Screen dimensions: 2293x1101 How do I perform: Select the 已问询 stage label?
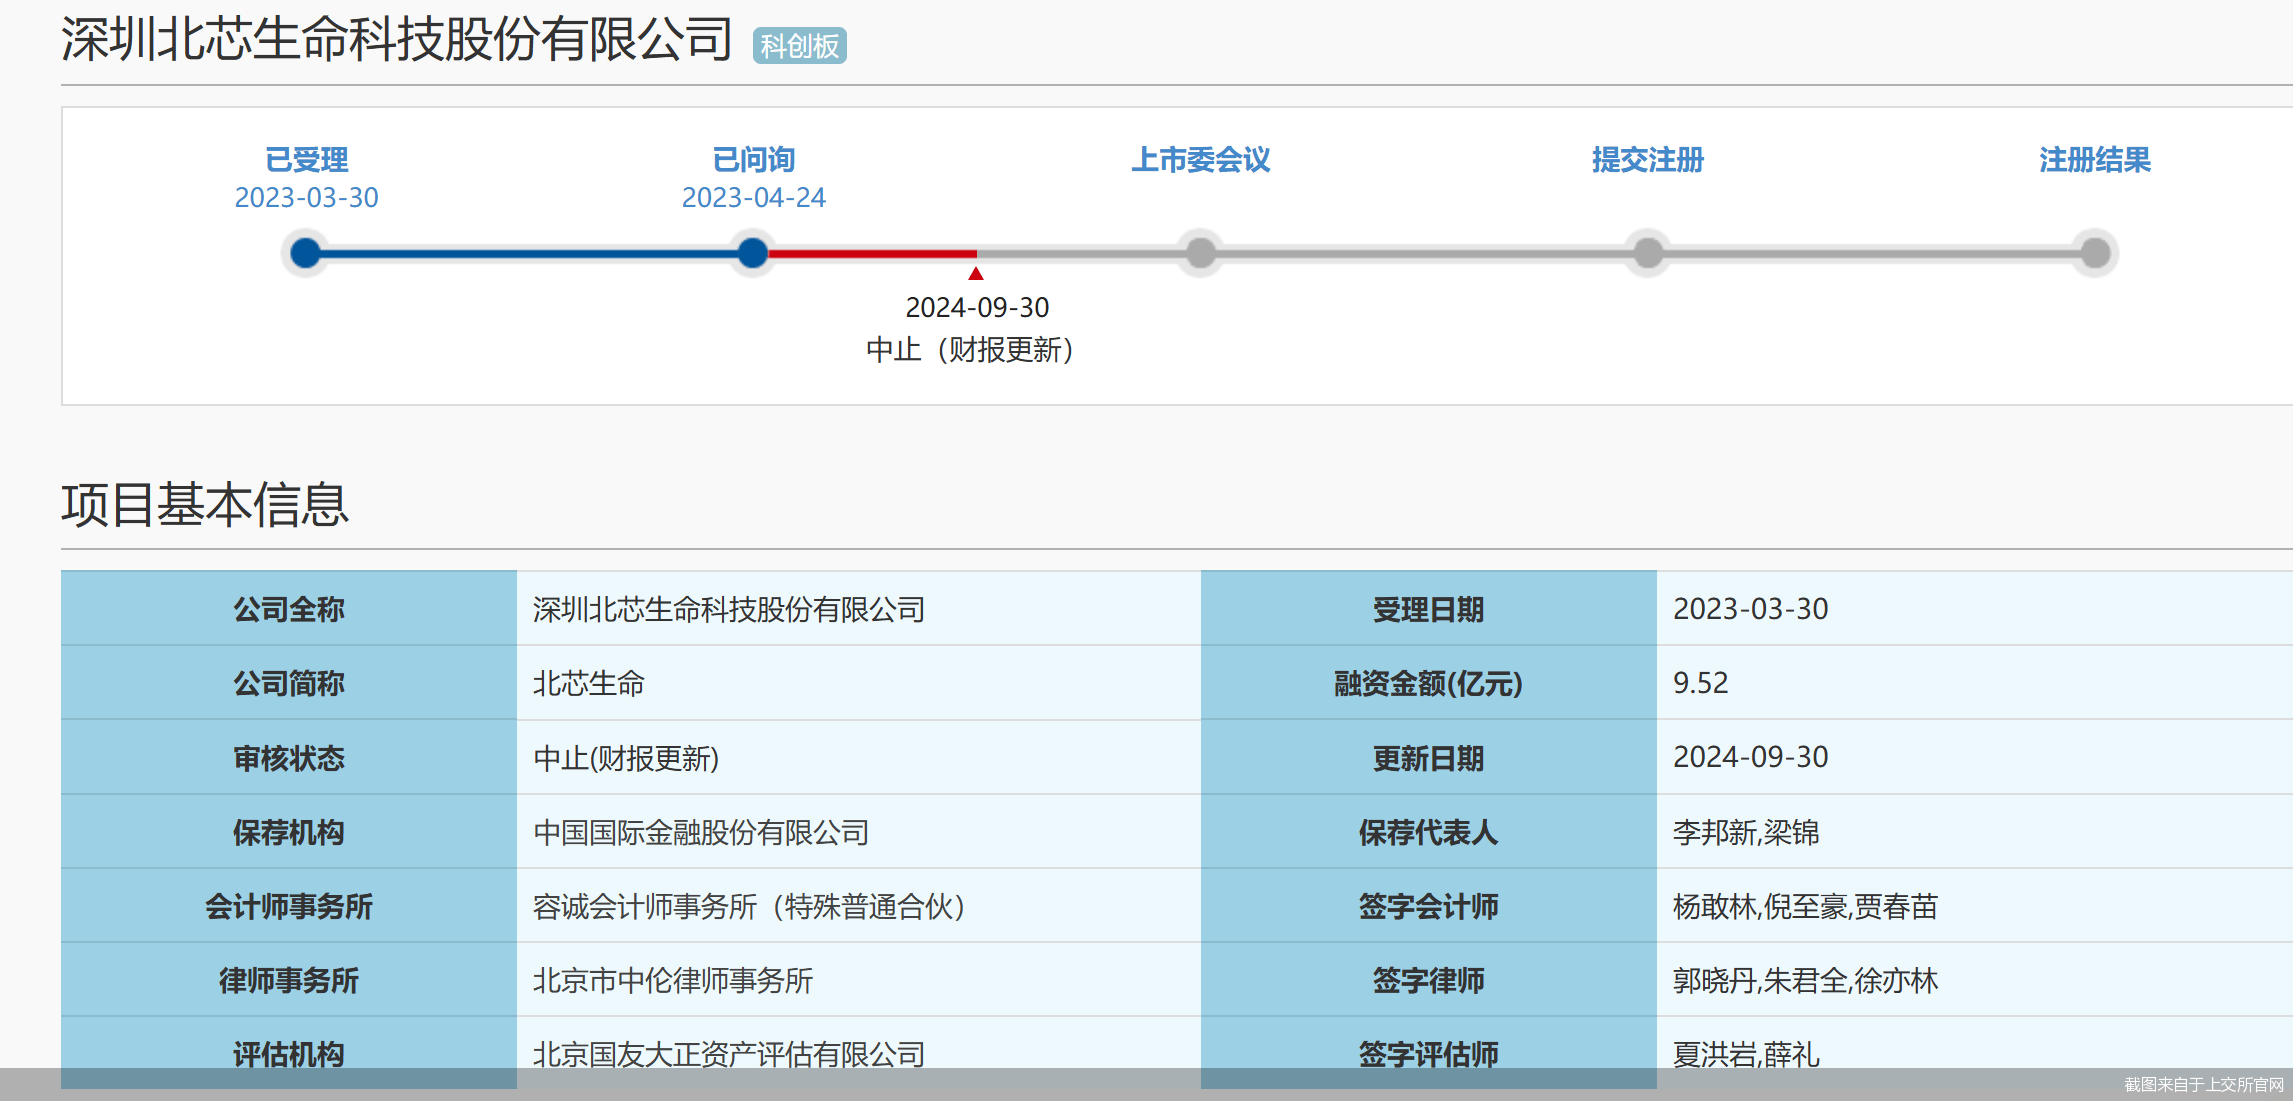[x=753, y=159]
